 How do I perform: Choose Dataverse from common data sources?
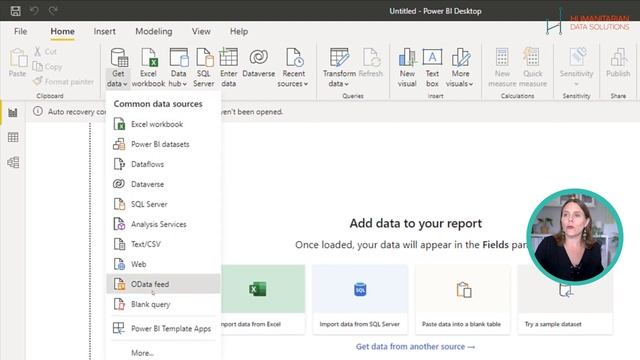tap(163, 184)
